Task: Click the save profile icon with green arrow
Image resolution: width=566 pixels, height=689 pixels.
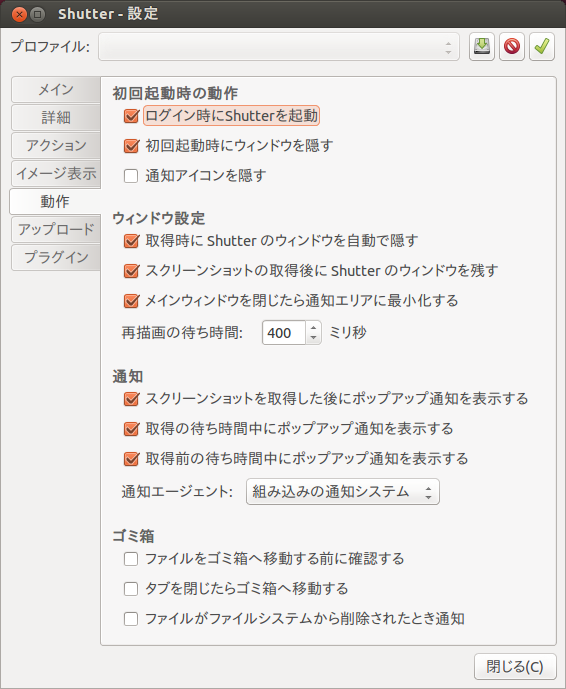Action: tap(482, 46)
